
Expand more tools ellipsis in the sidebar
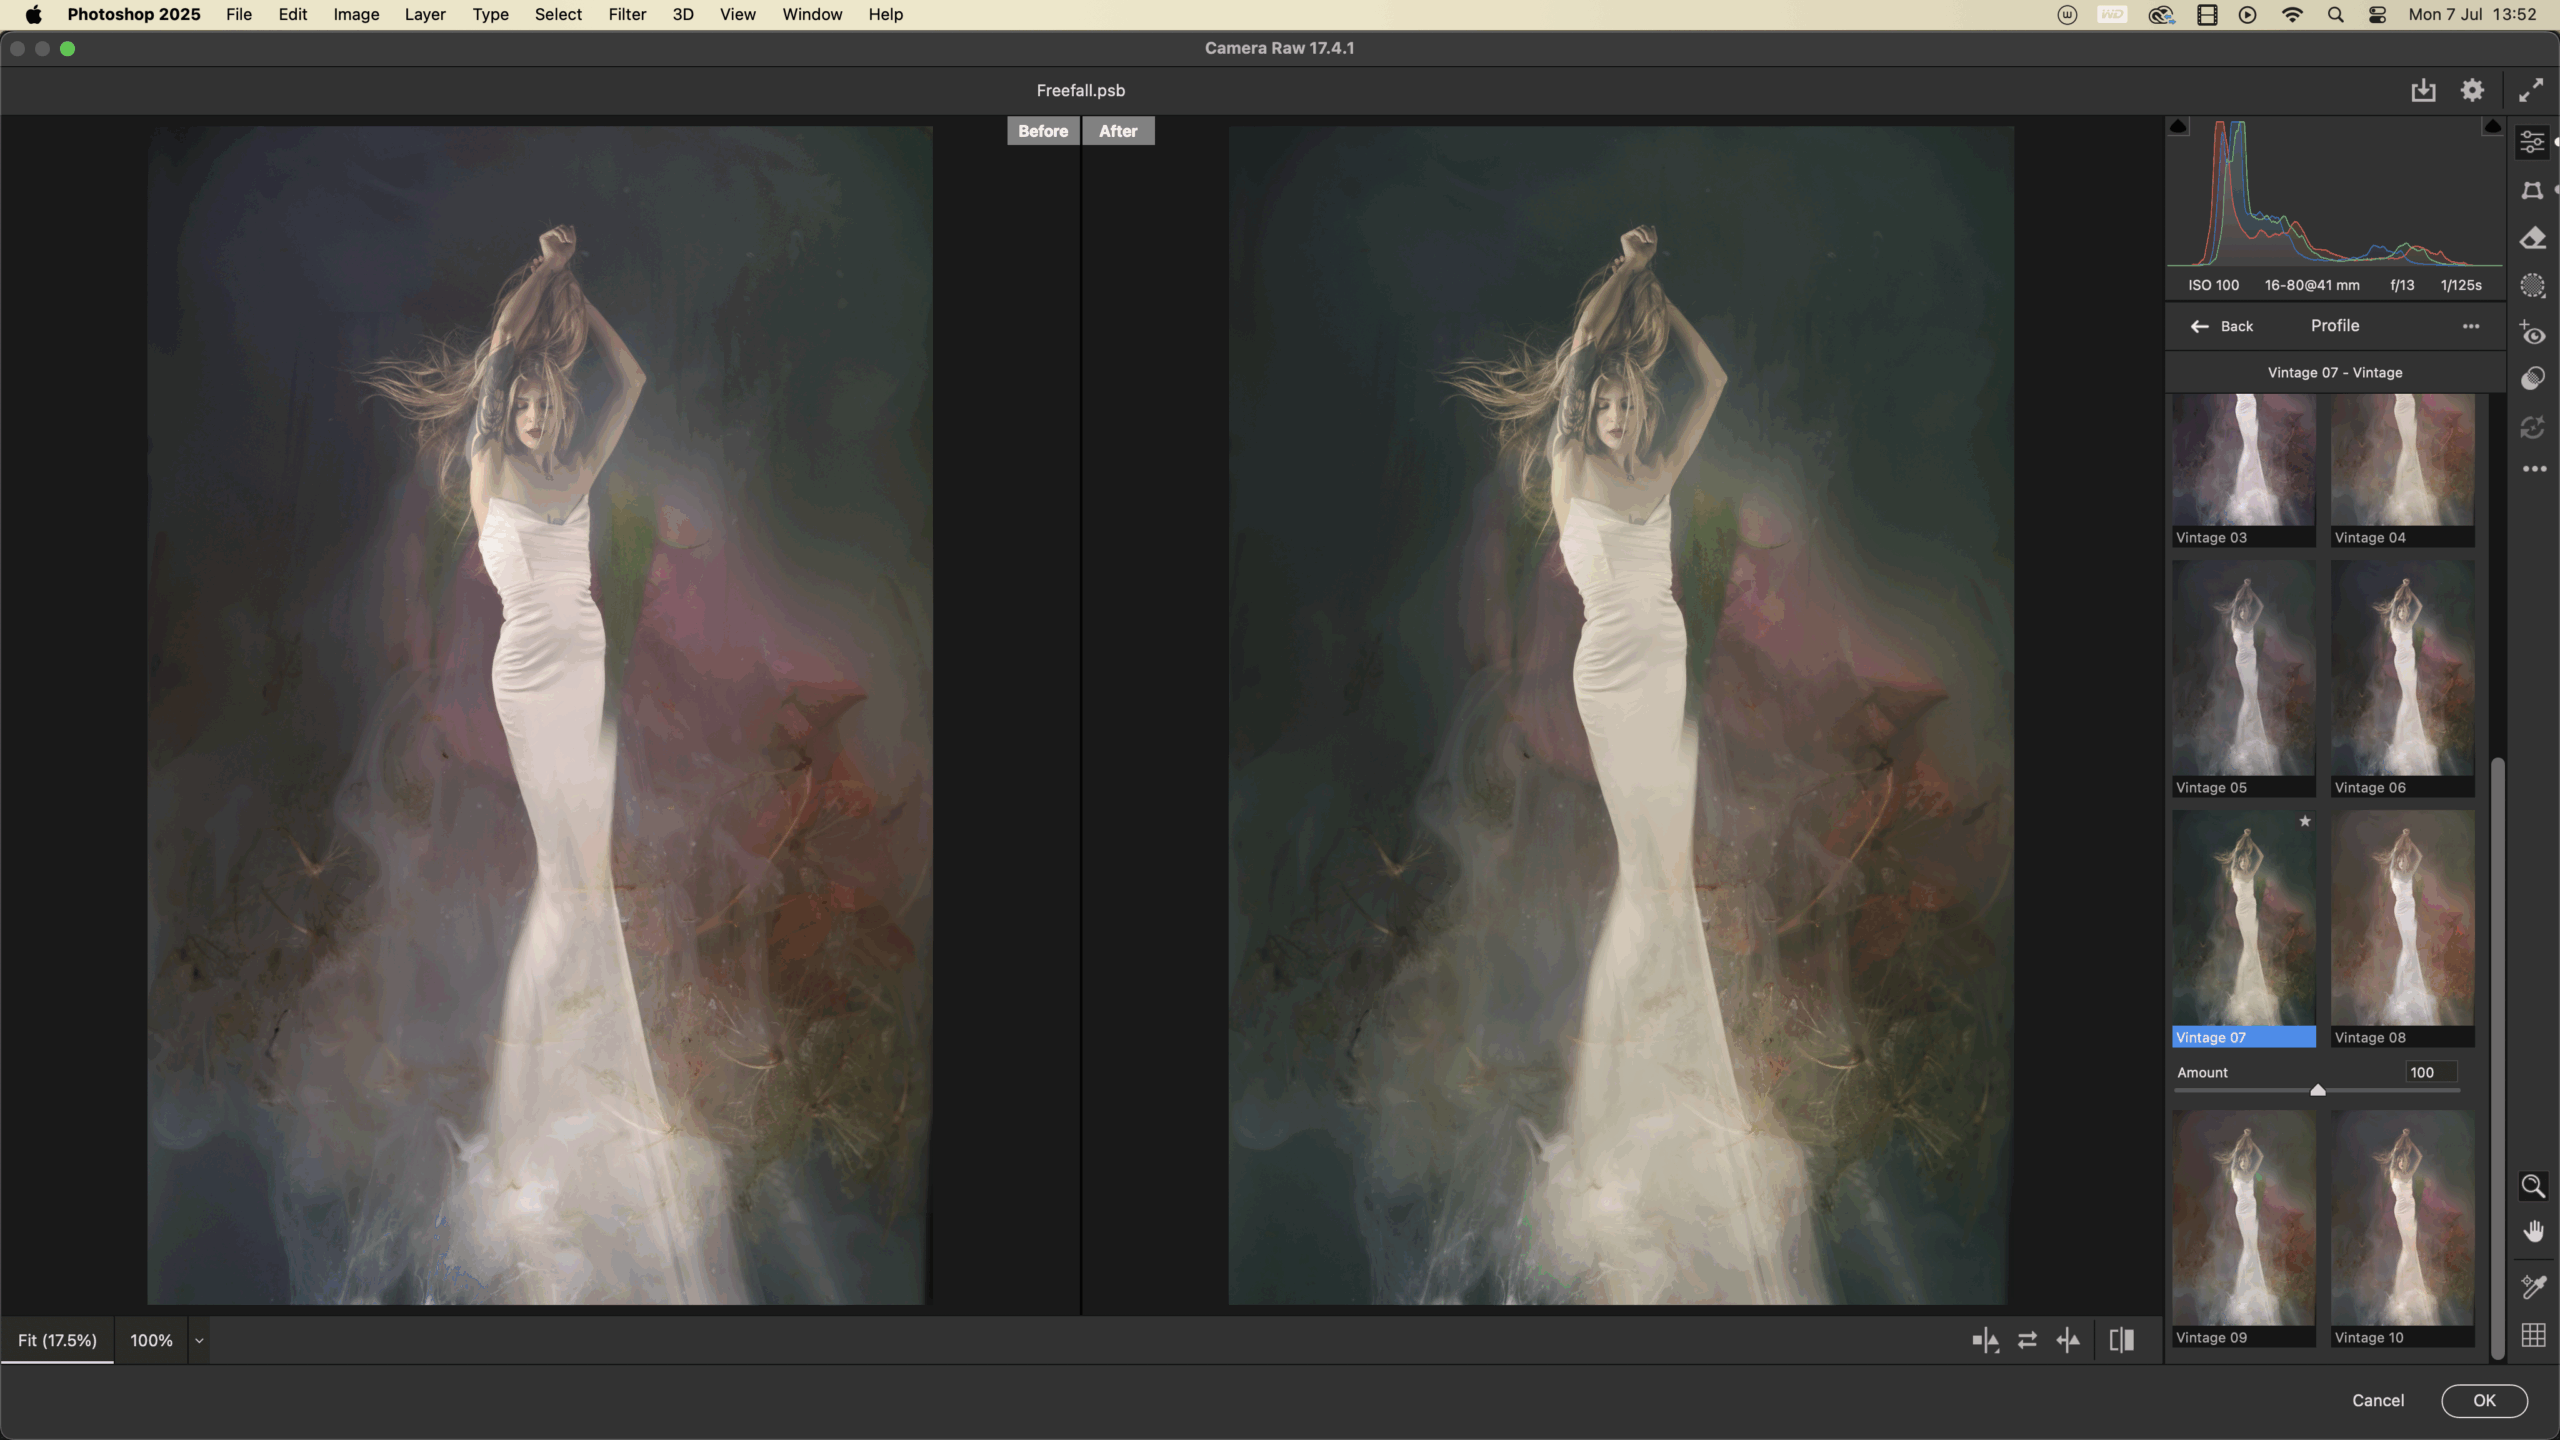(x=2534, y=469)
